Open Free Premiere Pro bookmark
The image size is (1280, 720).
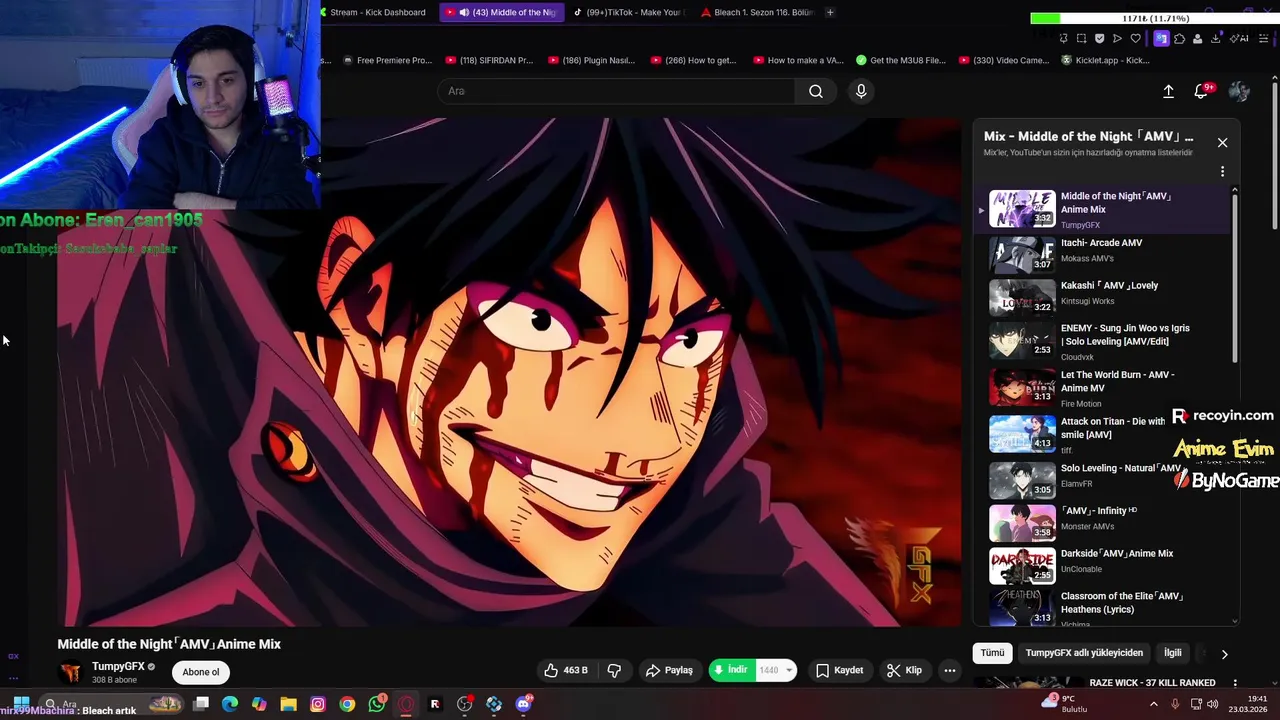[x=386, y=60]
